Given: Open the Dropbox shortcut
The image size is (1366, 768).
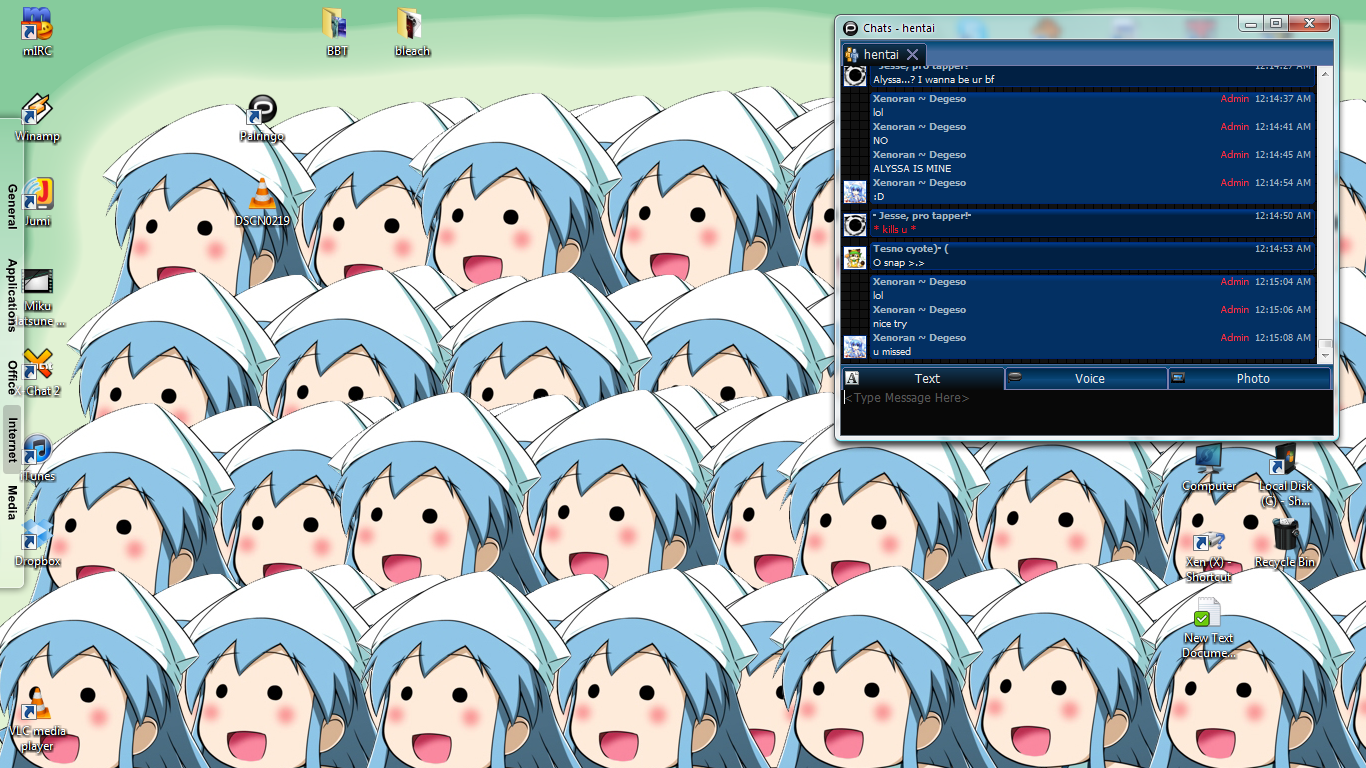Looking at the screenshot, I should (37, 537).
